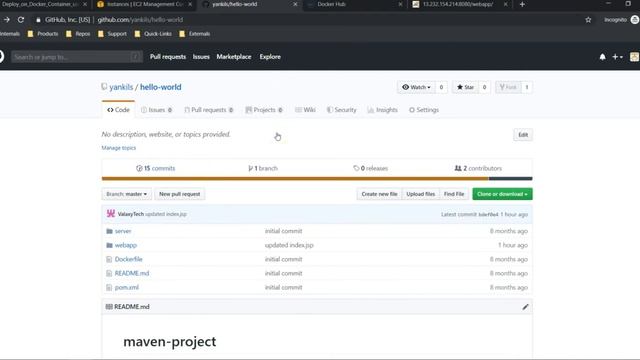
Task: Open the Externals bookmarks folder
Action: (x=195, y=34)
